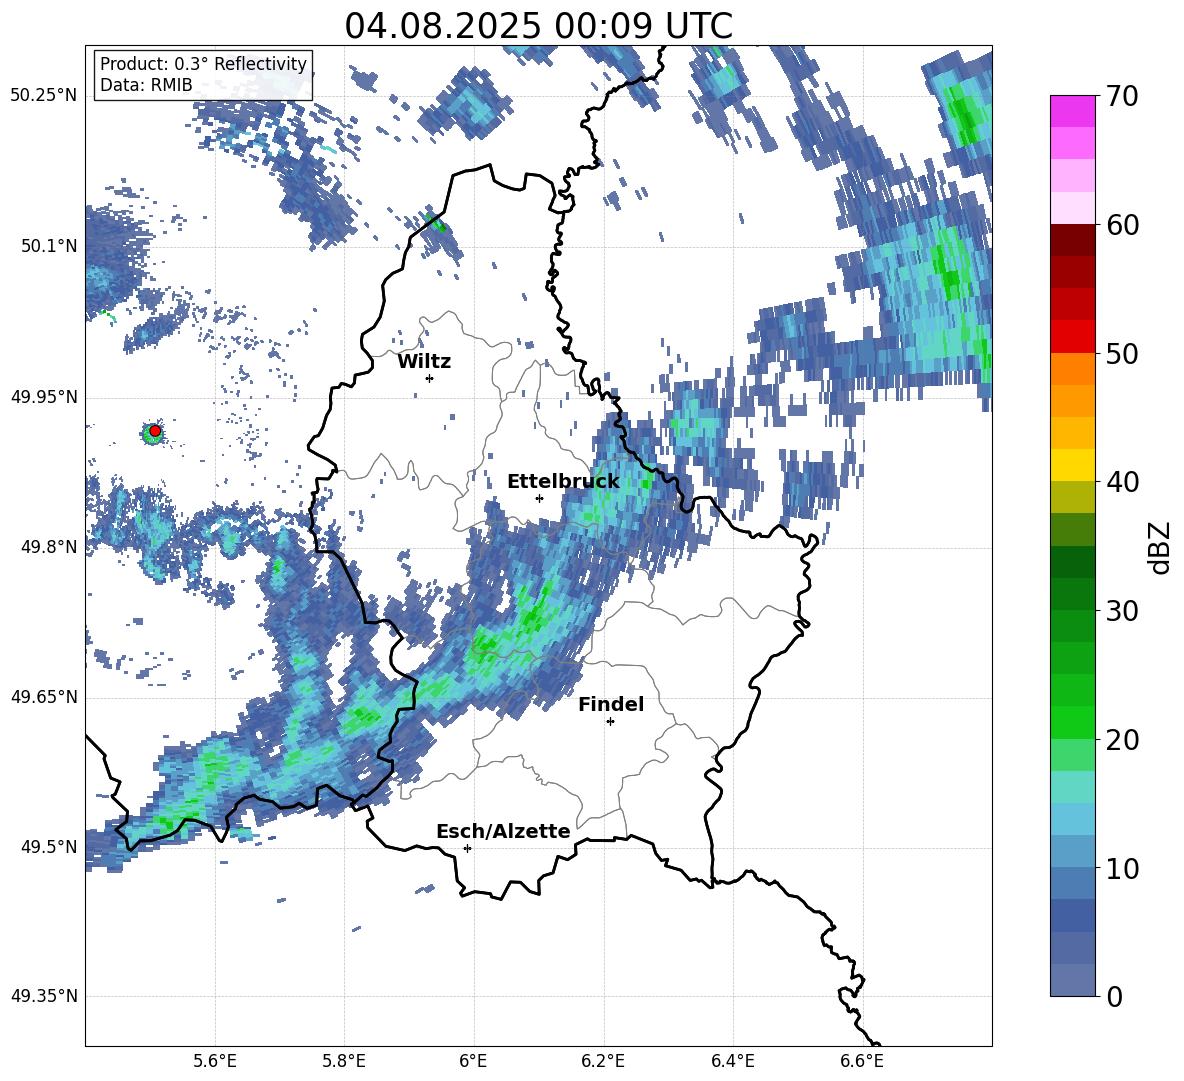
Task: Click the 30 tick label on colorbar
Action: 1122,611
